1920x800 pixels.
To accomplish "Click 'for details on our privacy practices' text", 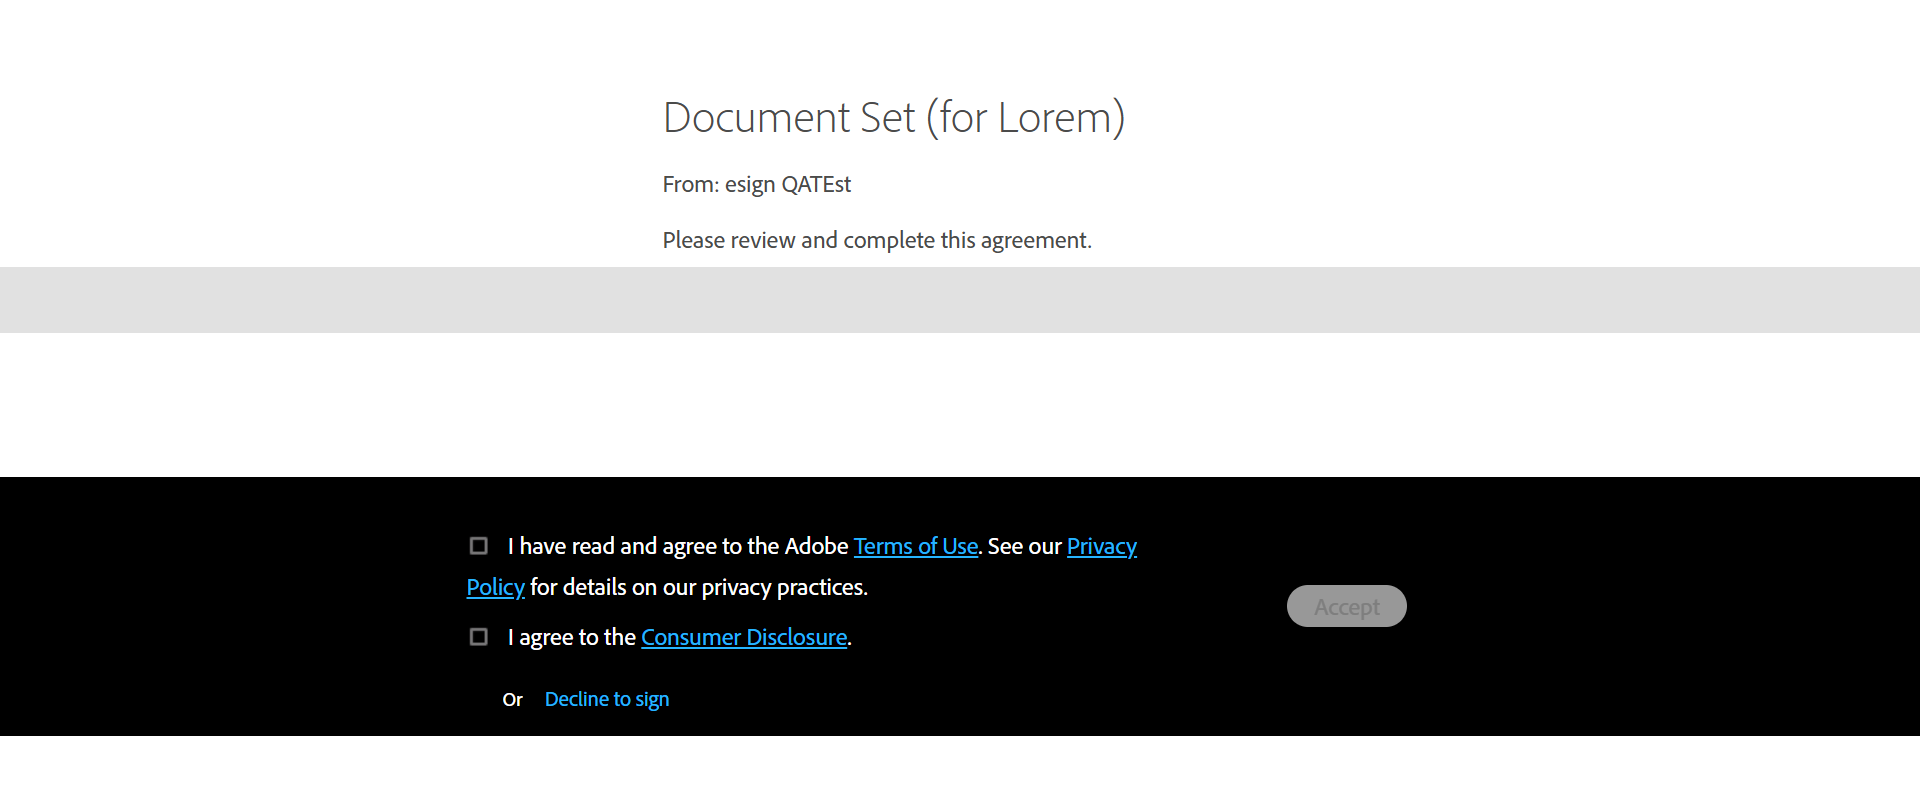I will pos(698,588).
